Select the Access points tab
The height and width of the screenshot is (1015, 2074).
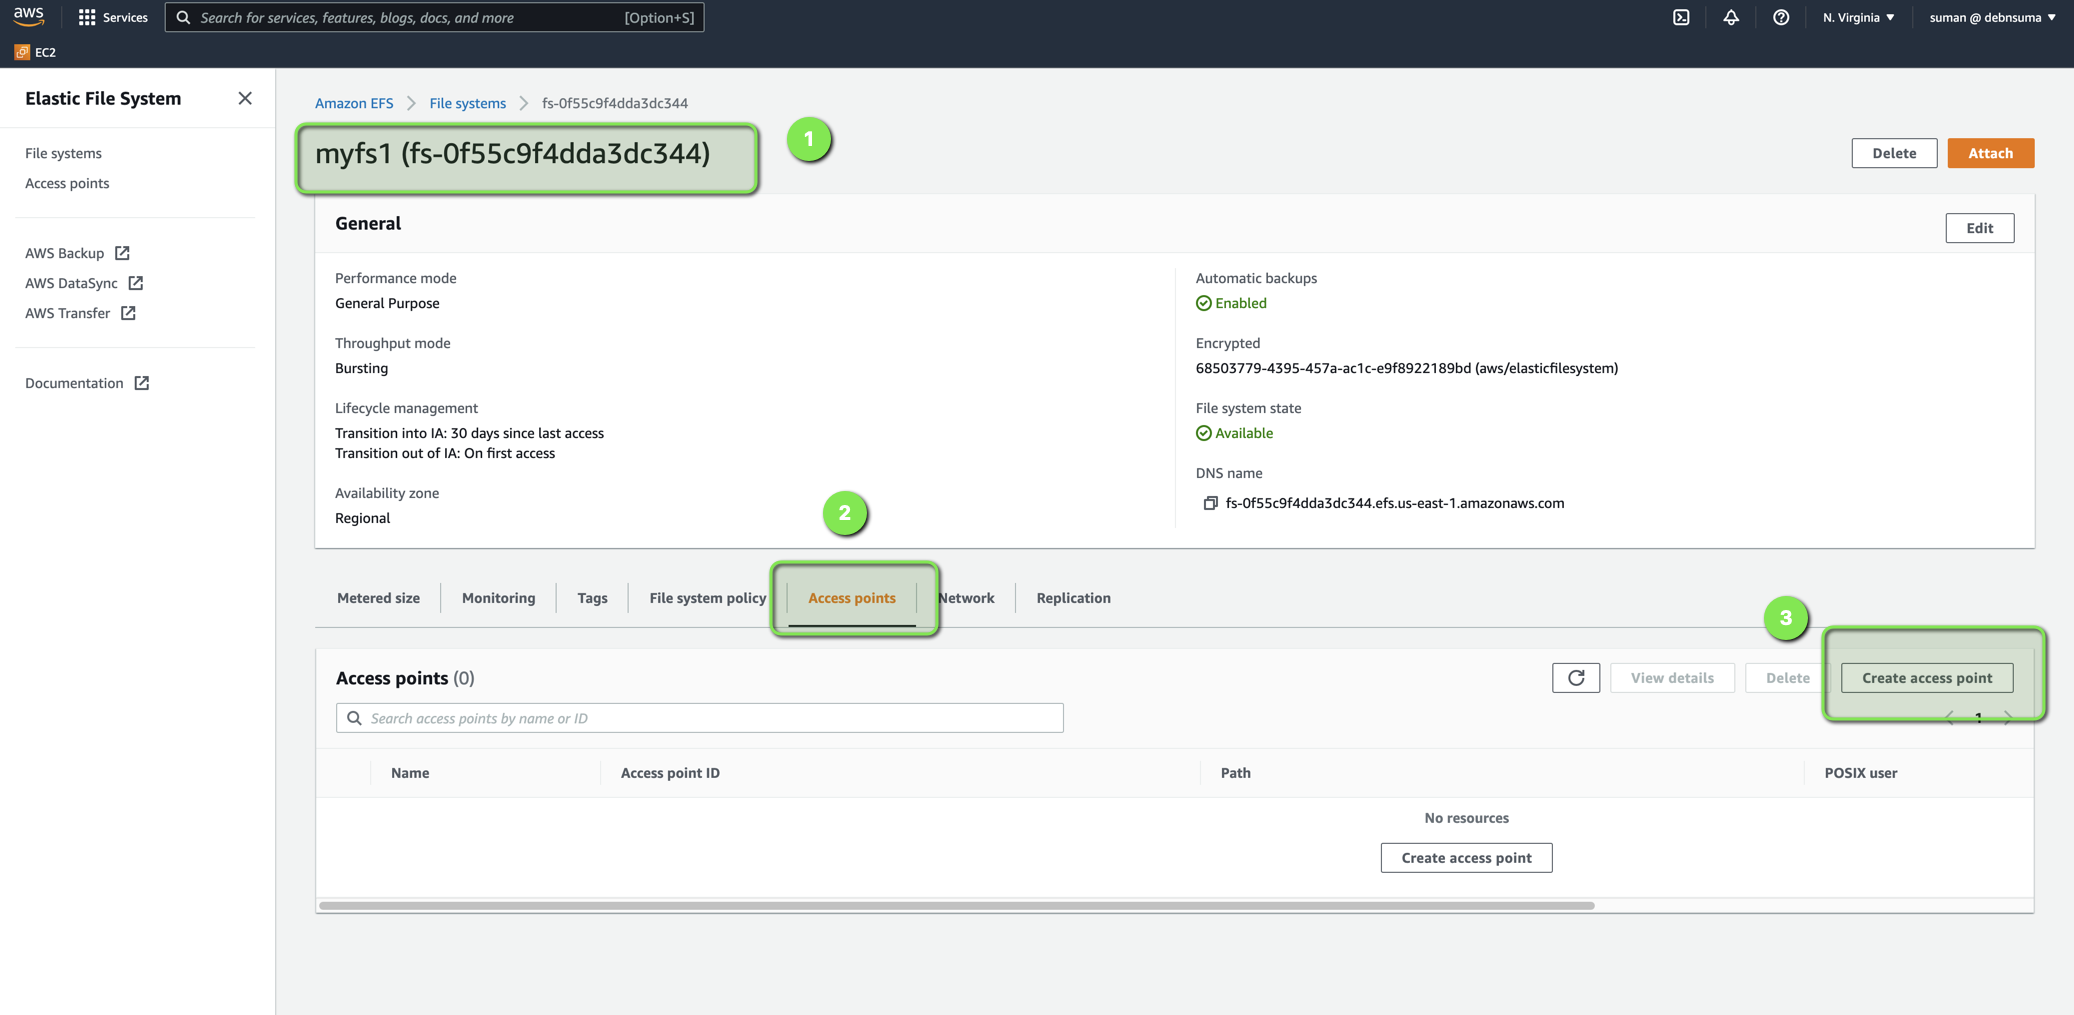(852, 598)
